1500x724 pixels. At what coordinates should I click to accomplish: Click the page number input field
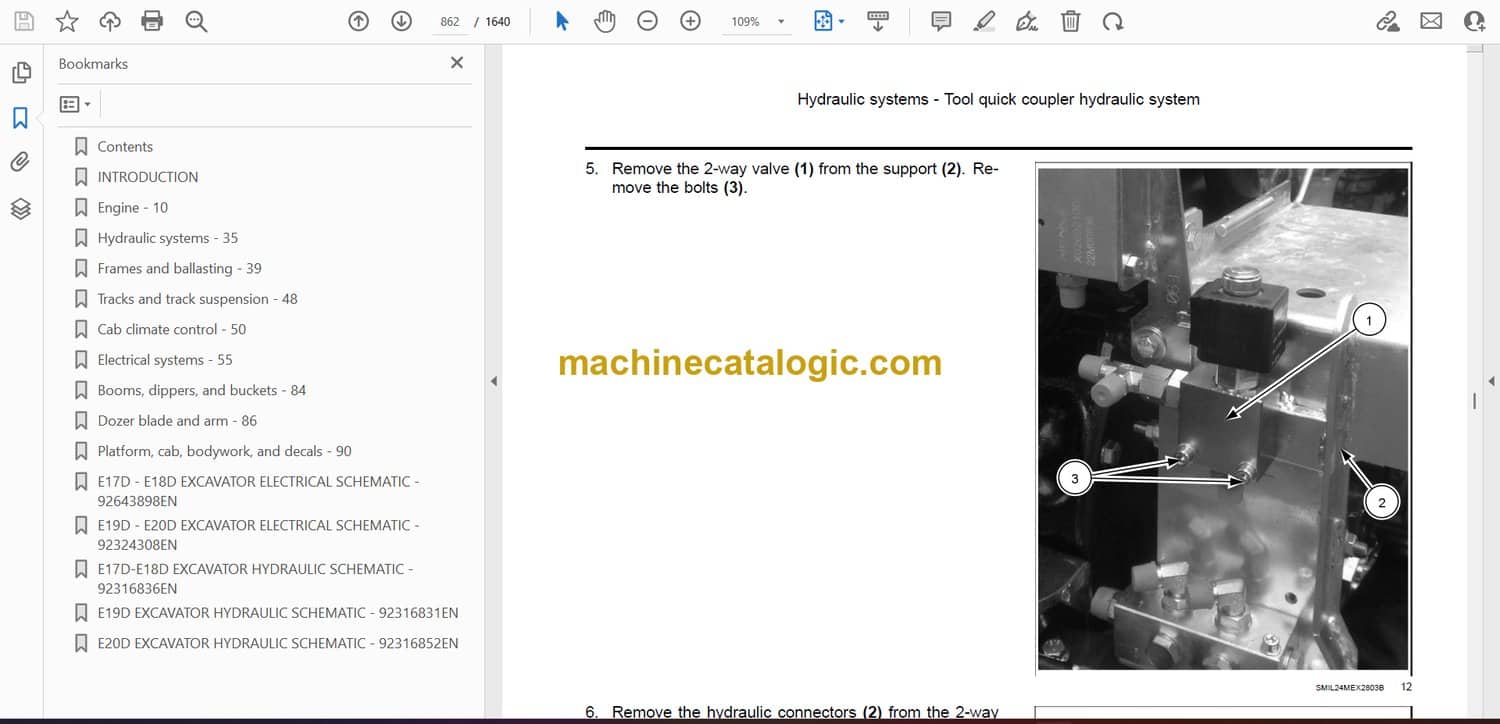click(450, 22)
